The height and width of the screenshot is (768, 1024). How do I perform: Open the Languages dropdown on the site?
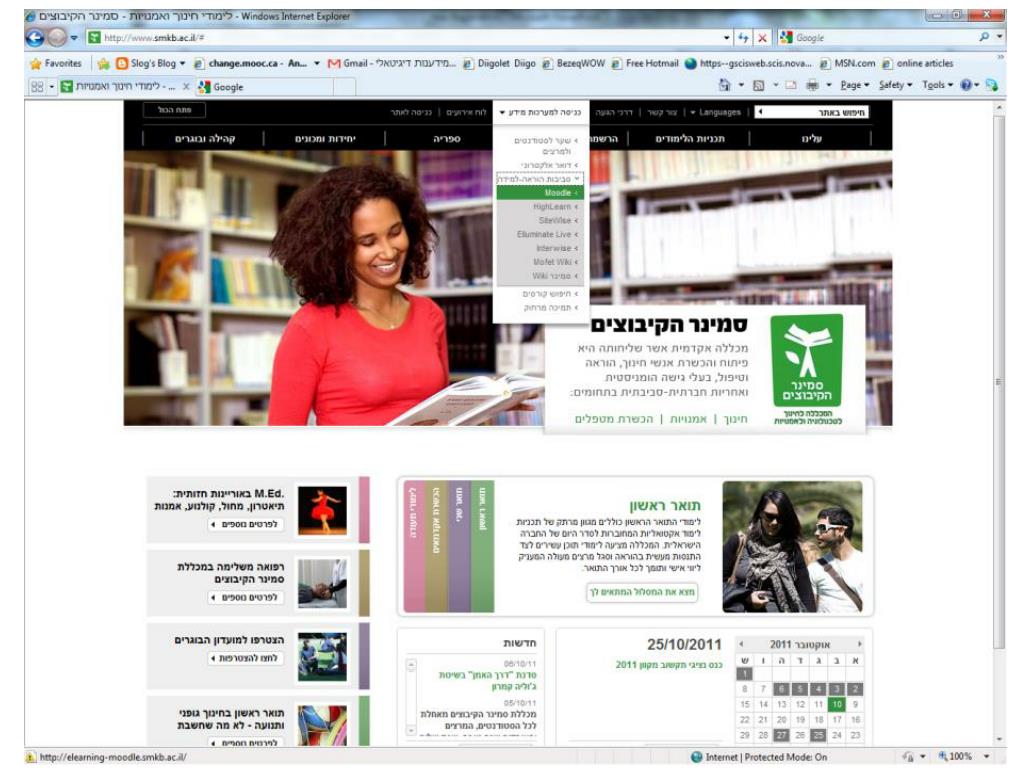(x=715, y=112)
